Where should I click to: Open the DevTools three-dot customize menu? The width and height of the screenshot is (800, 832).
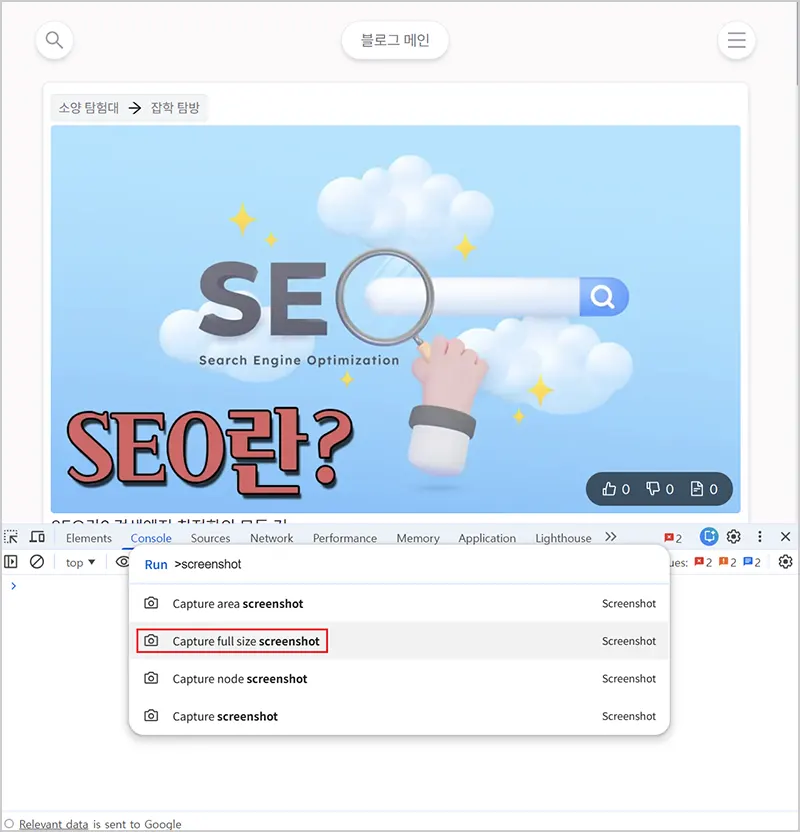759,537
